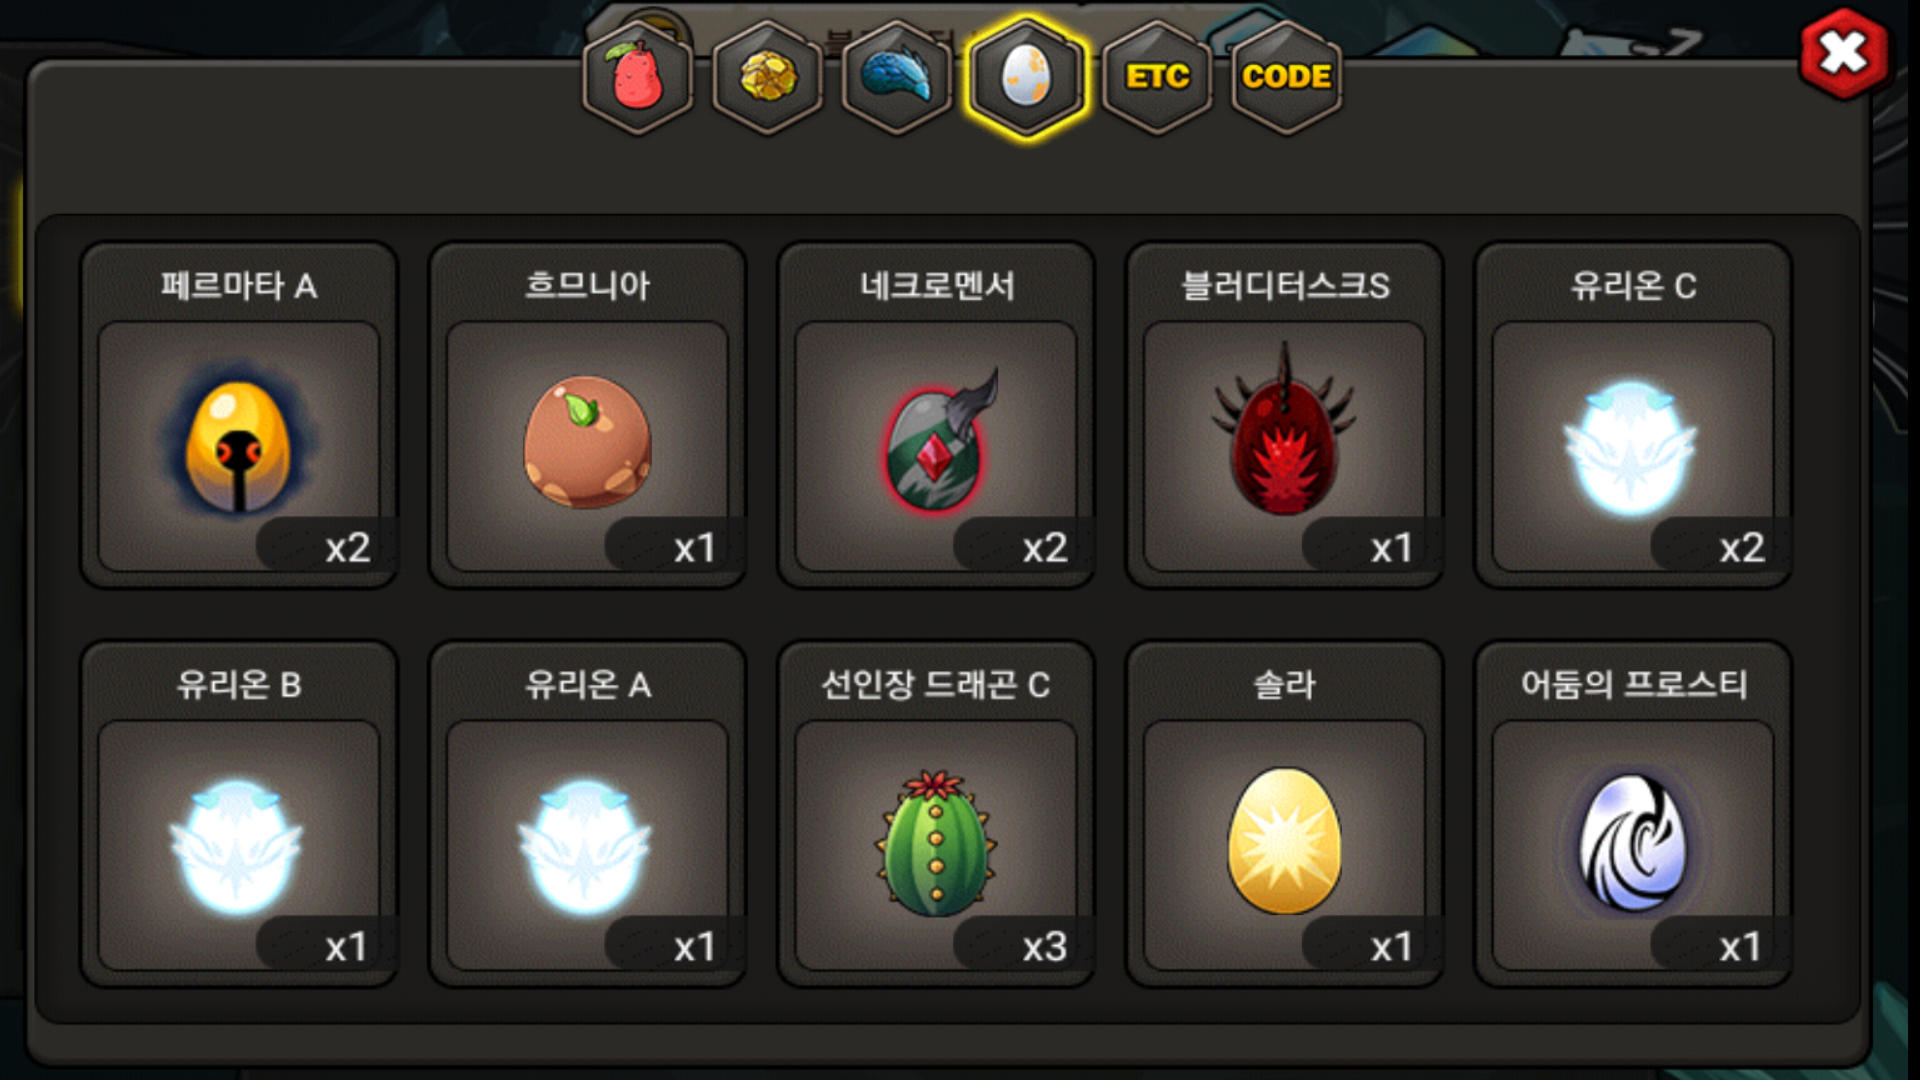The image size is (1920, 1080).
Task: Close the inventory with the red X
Action: pos(1844,53)
